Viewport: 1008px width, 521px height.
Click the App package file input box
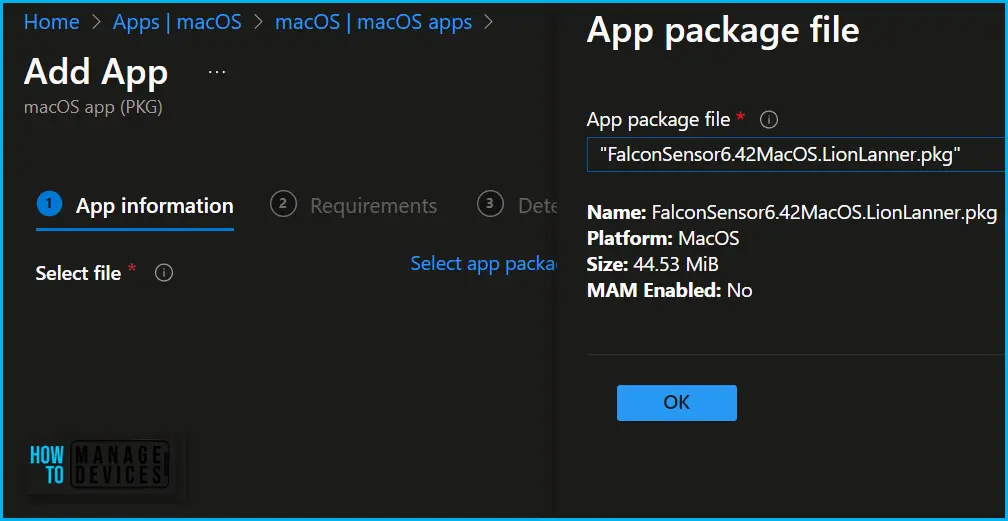[796, 155]
